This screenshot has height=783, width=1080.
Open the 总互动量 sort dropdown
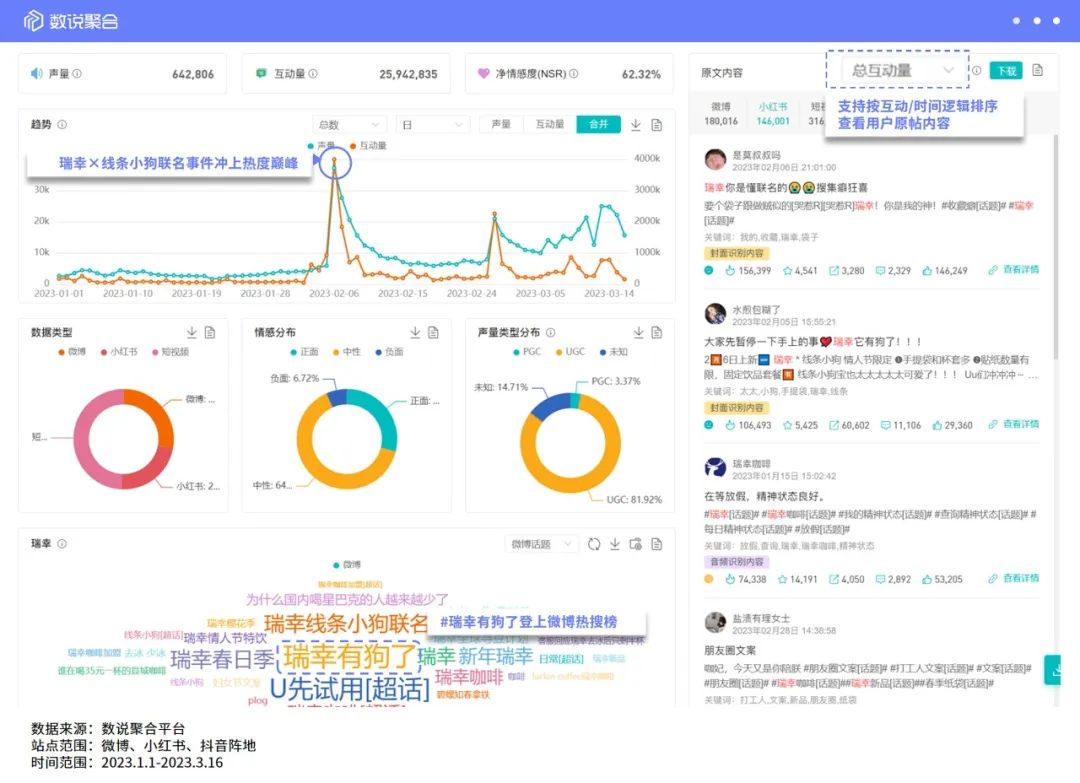tap(902, 70)
